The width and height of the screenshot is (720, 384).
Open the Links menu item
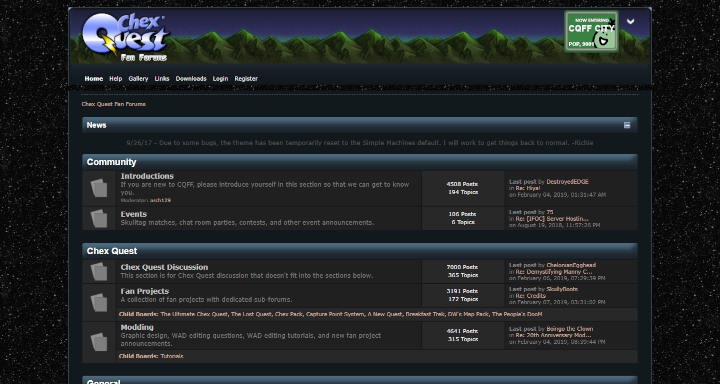(x=162, y=79)
